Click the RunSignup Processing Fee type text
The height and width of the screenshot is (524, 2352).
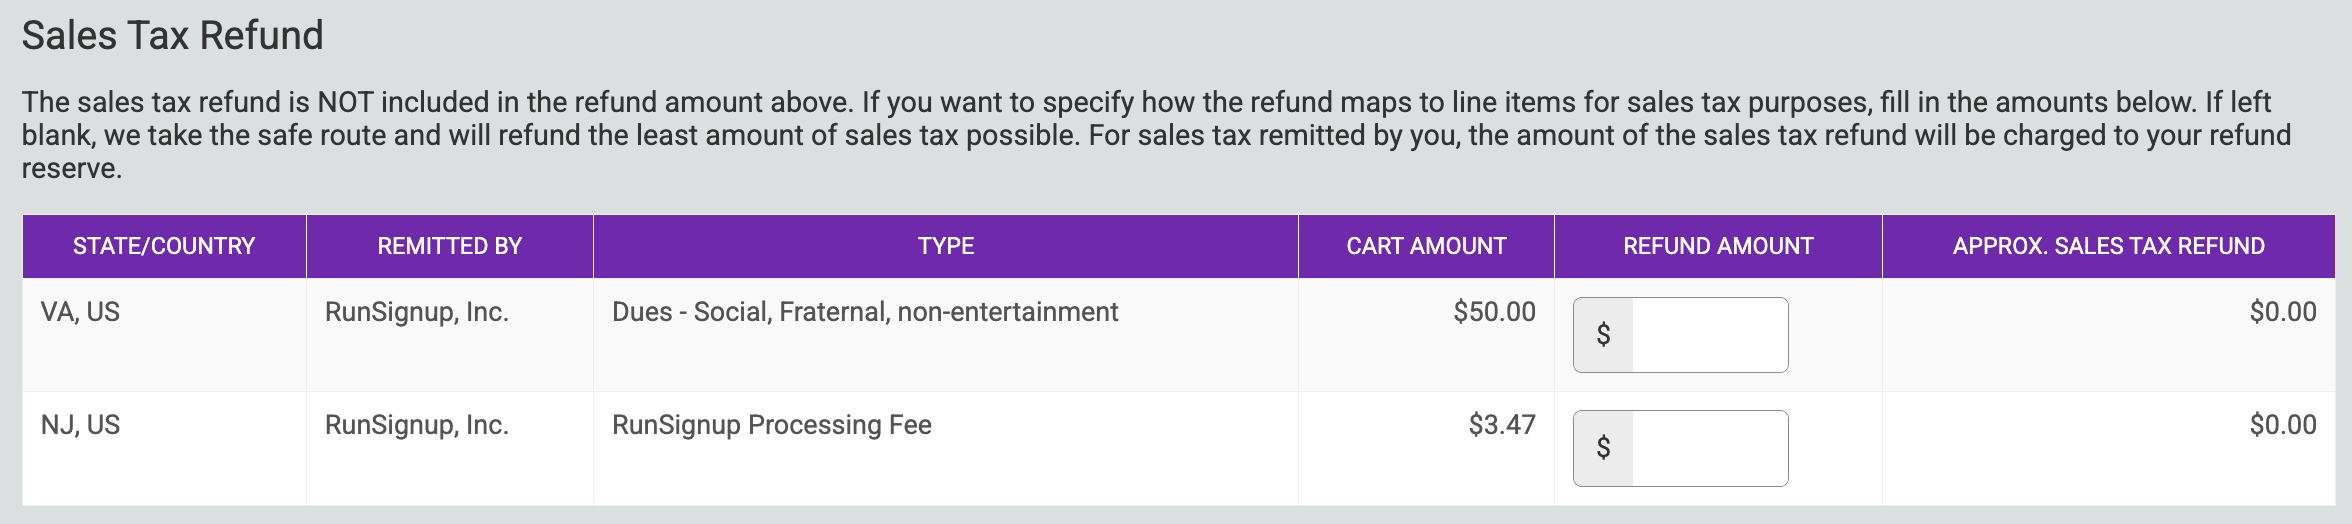click(x=772, y=425)
